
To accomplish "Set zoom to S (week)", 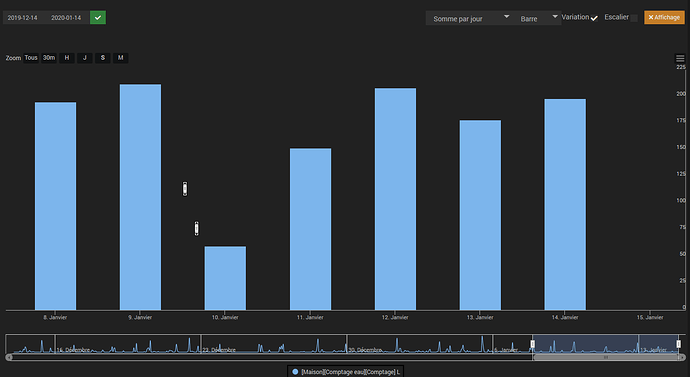I will 103,58.
